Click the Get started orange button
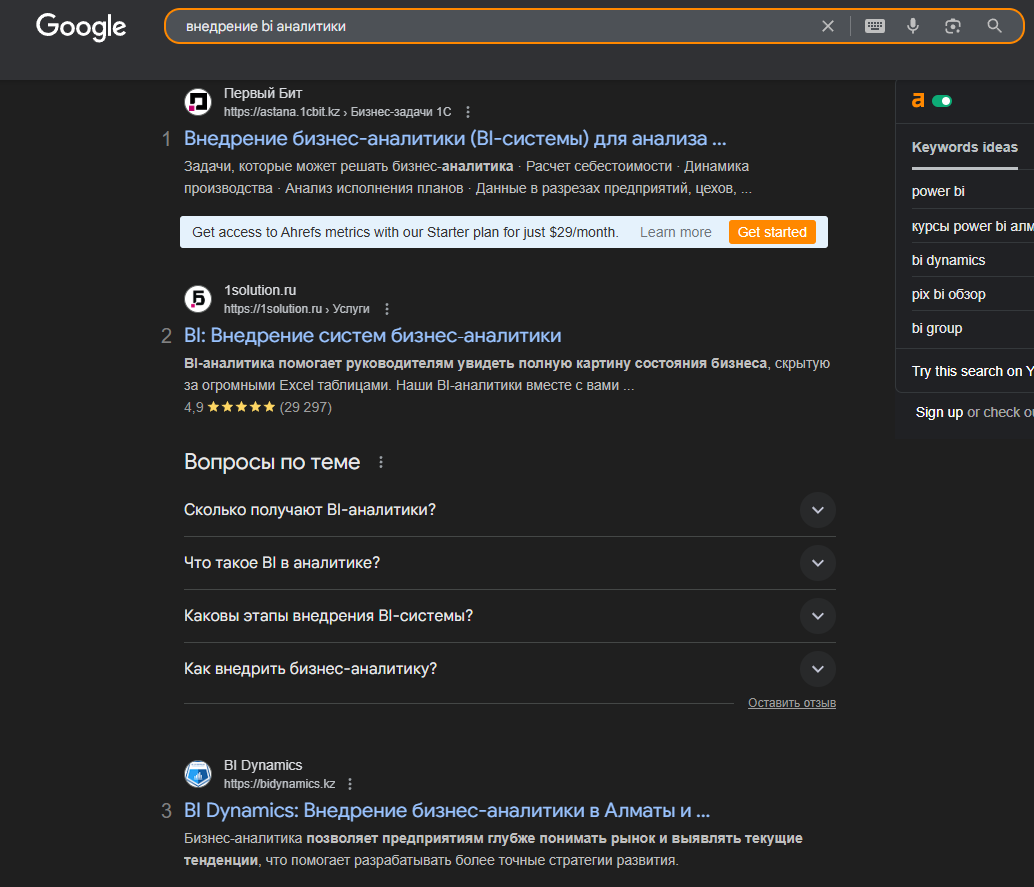 (x=772, y=232)
